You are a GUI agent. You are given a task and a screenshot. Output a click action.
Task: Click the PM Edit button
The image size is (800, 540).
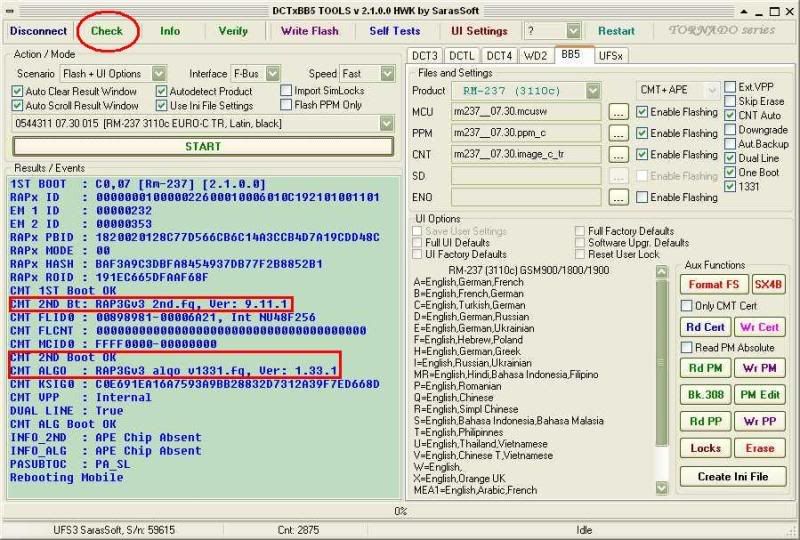[760, 395]
